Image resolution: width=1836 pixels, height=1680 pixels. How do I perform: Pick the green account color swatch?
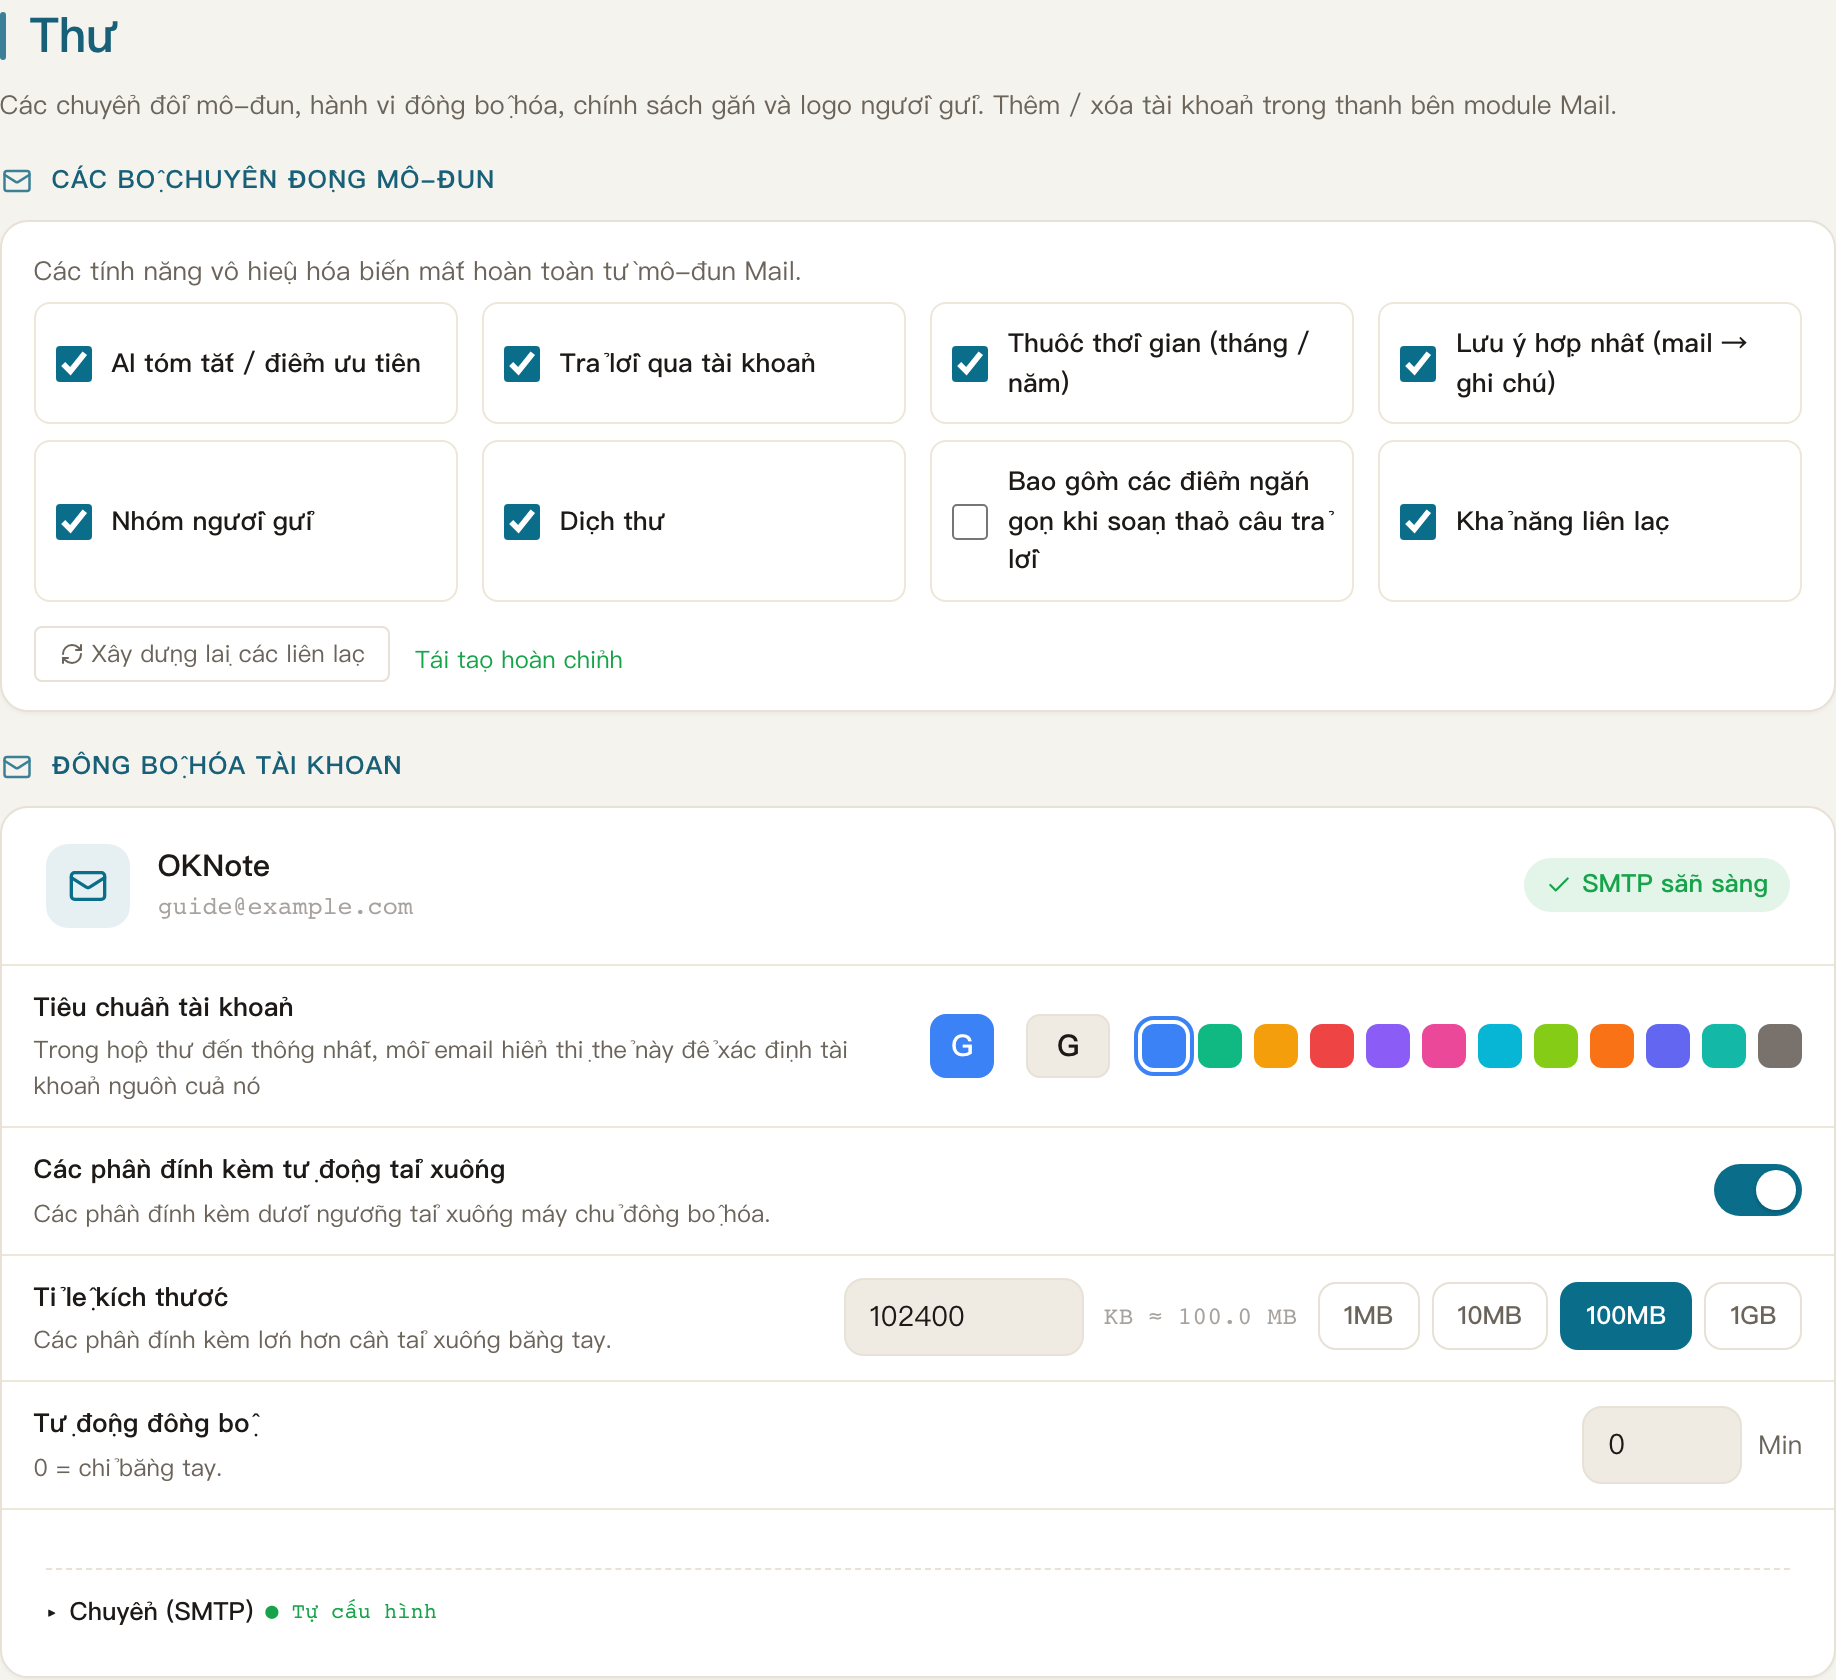[x=1220, y=1046]
